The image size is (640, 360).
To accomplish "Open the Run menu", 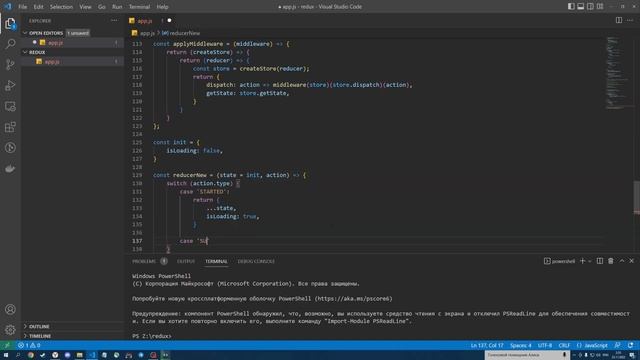I will 117,7.
